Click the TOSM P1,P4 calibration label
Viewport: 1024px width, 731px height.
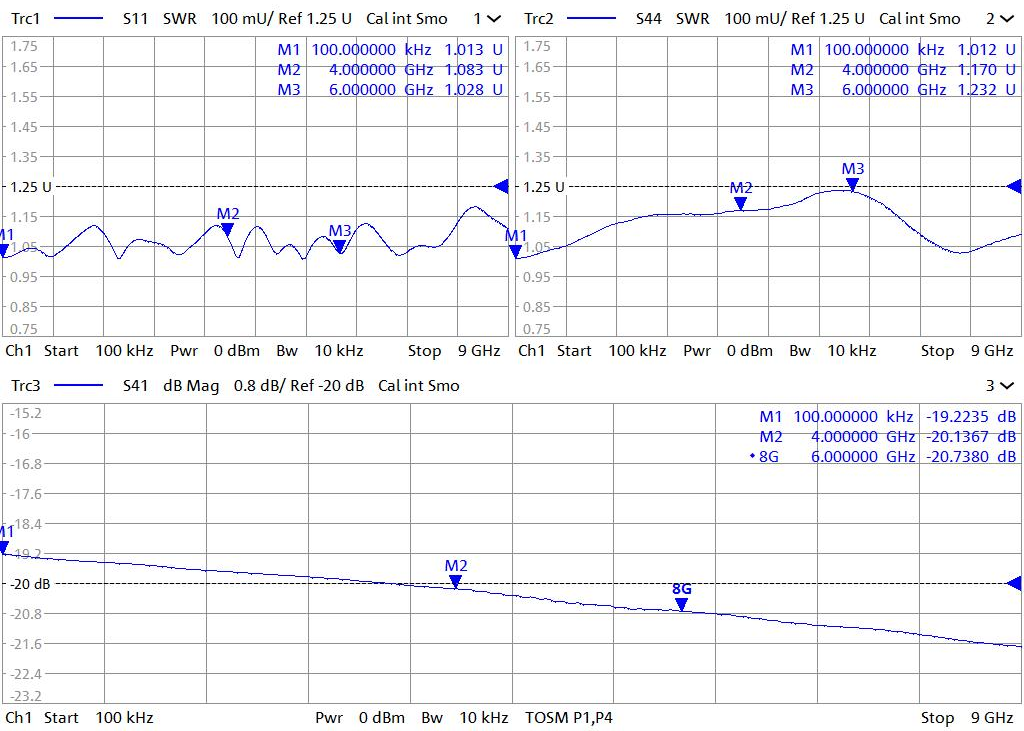click(567, 717)
